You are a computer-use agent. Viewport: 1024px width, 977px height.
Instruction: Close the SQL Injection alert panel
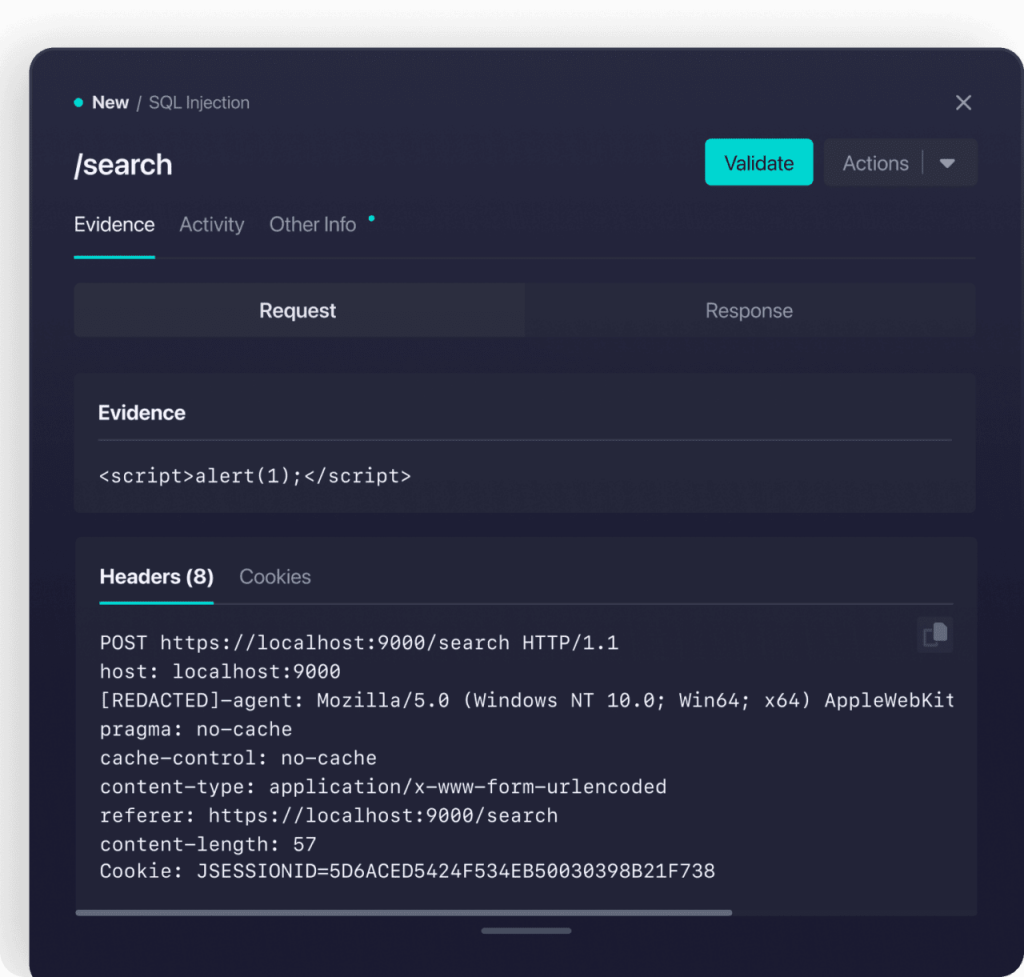coord(963,103)
